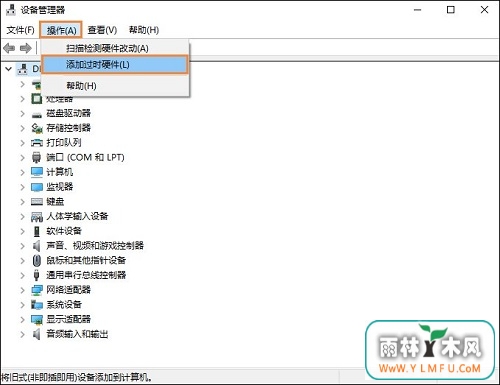Expand the 人体学输入设备 category
The width and height of the screenshot is (500, 385).
pyautogui.click(x=22, y=216)
